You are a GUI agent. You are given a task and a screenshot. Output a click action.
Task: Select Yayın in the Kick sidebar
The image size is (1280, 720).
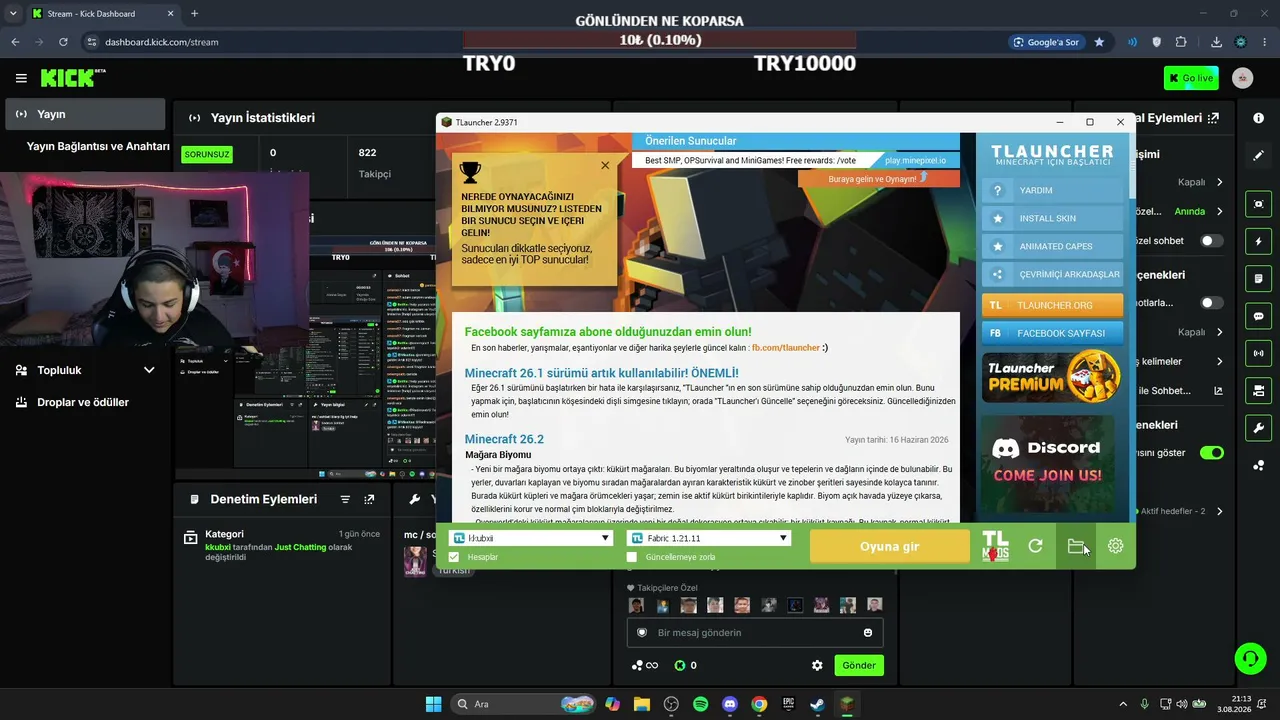pos(85,114)
